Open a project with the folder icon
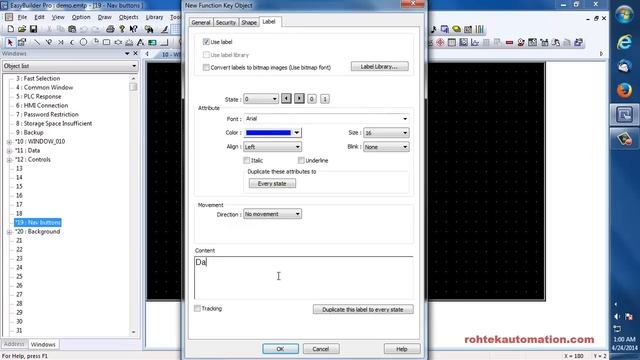 pos(22,29)
